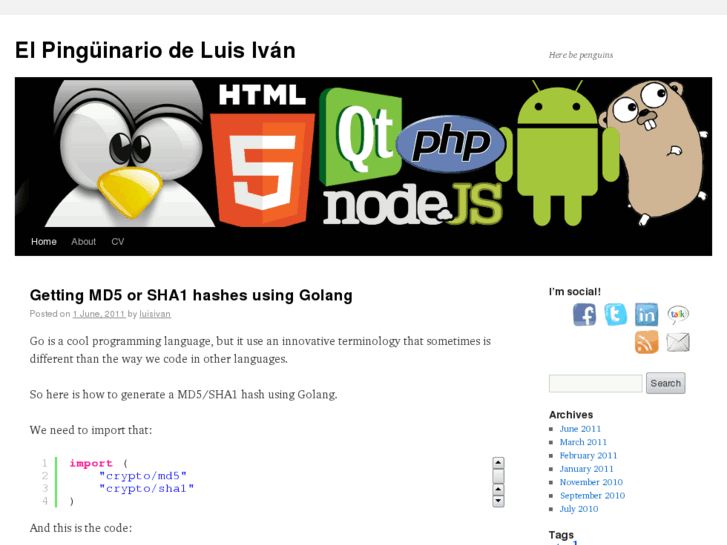
Task: Open 'Getting MD5 or SHA1 hashes' post title
Action: 191,295
